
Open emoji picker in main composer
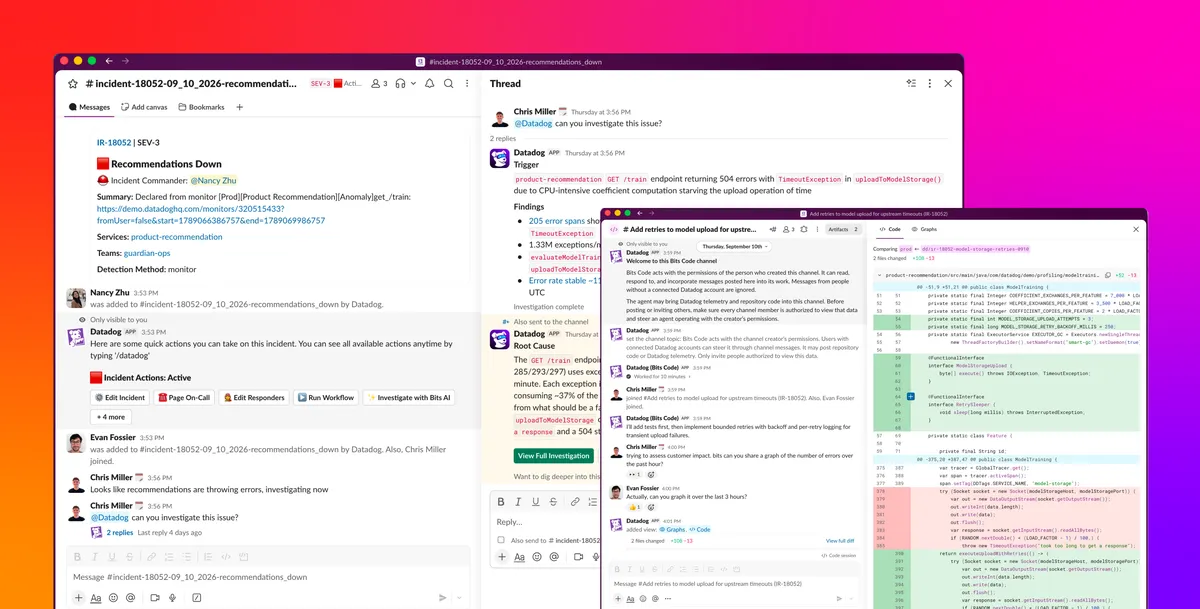click(113, 597)
